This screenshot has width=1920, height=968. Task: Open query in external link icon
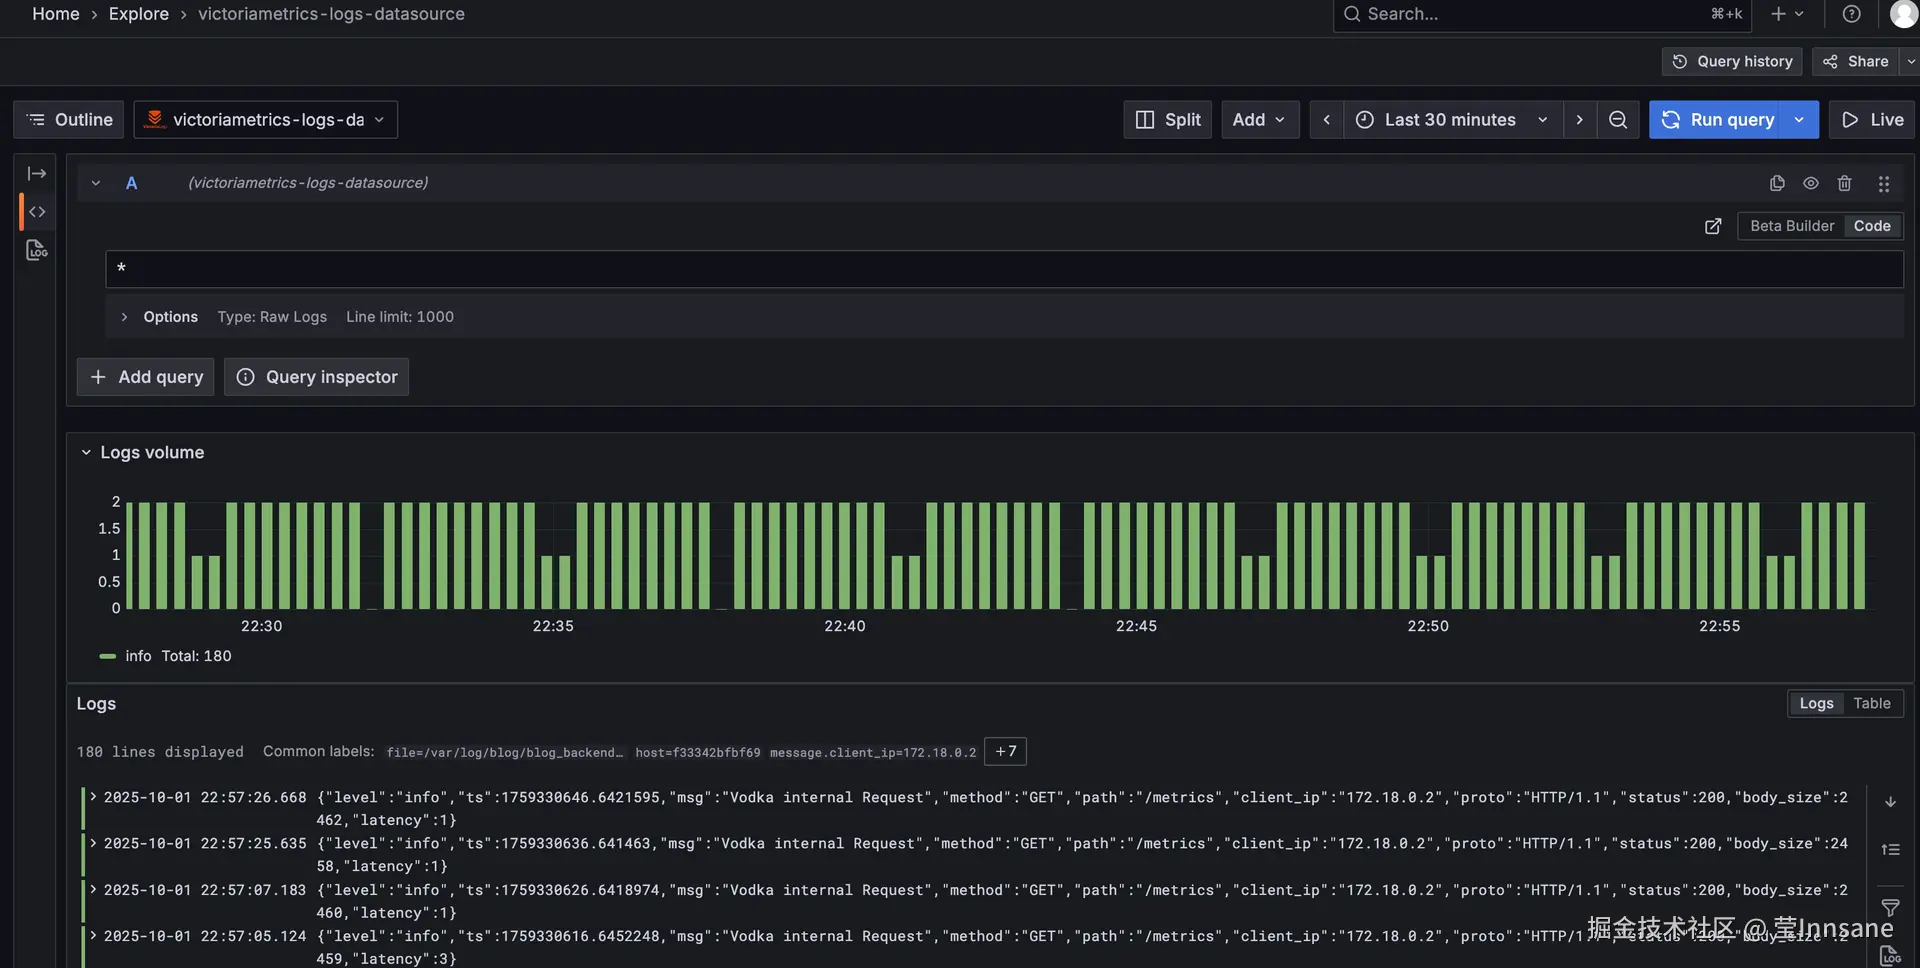click(1712, 226)
